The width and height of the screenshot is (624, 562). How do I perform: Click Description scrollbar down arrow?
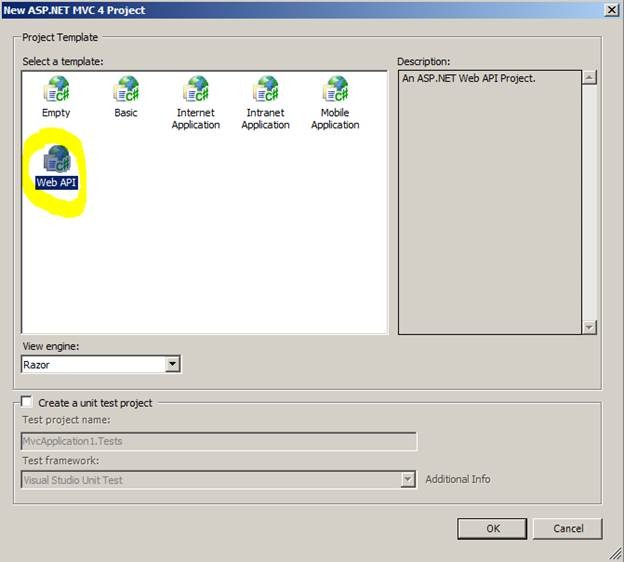(x=589, y=327)
